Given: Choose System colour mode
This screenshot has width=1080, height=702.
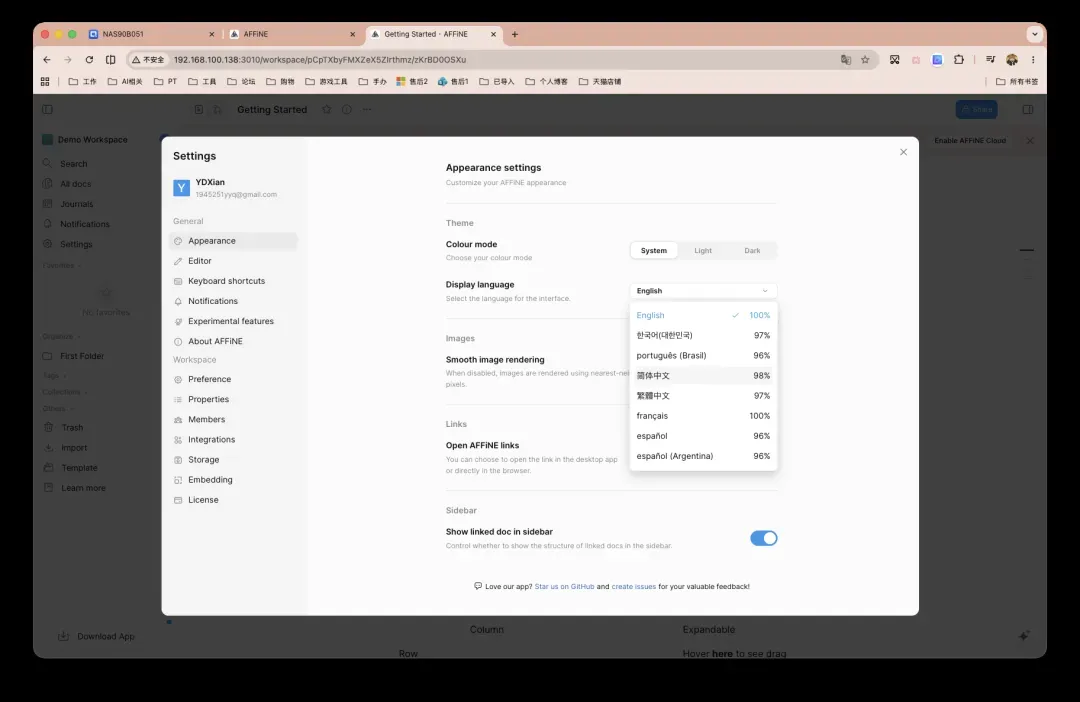Looking at the screenshot, I should (x=654, y=251).
